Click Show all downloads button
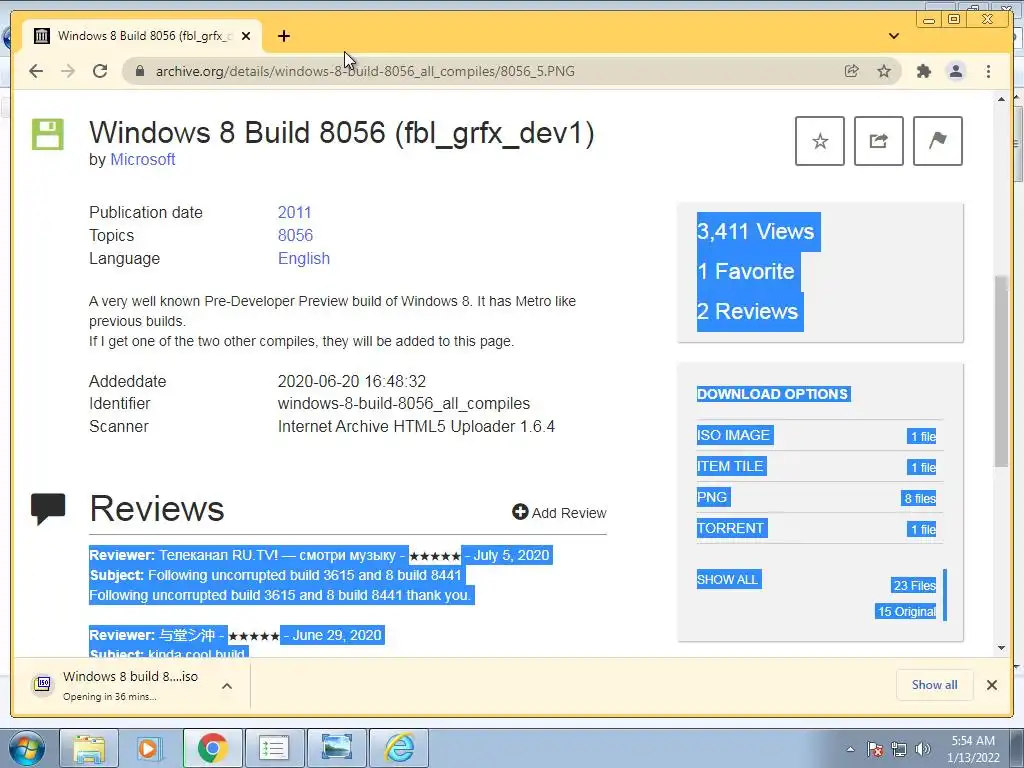This screenshot has height=768, width=1024. coord(935,684)
